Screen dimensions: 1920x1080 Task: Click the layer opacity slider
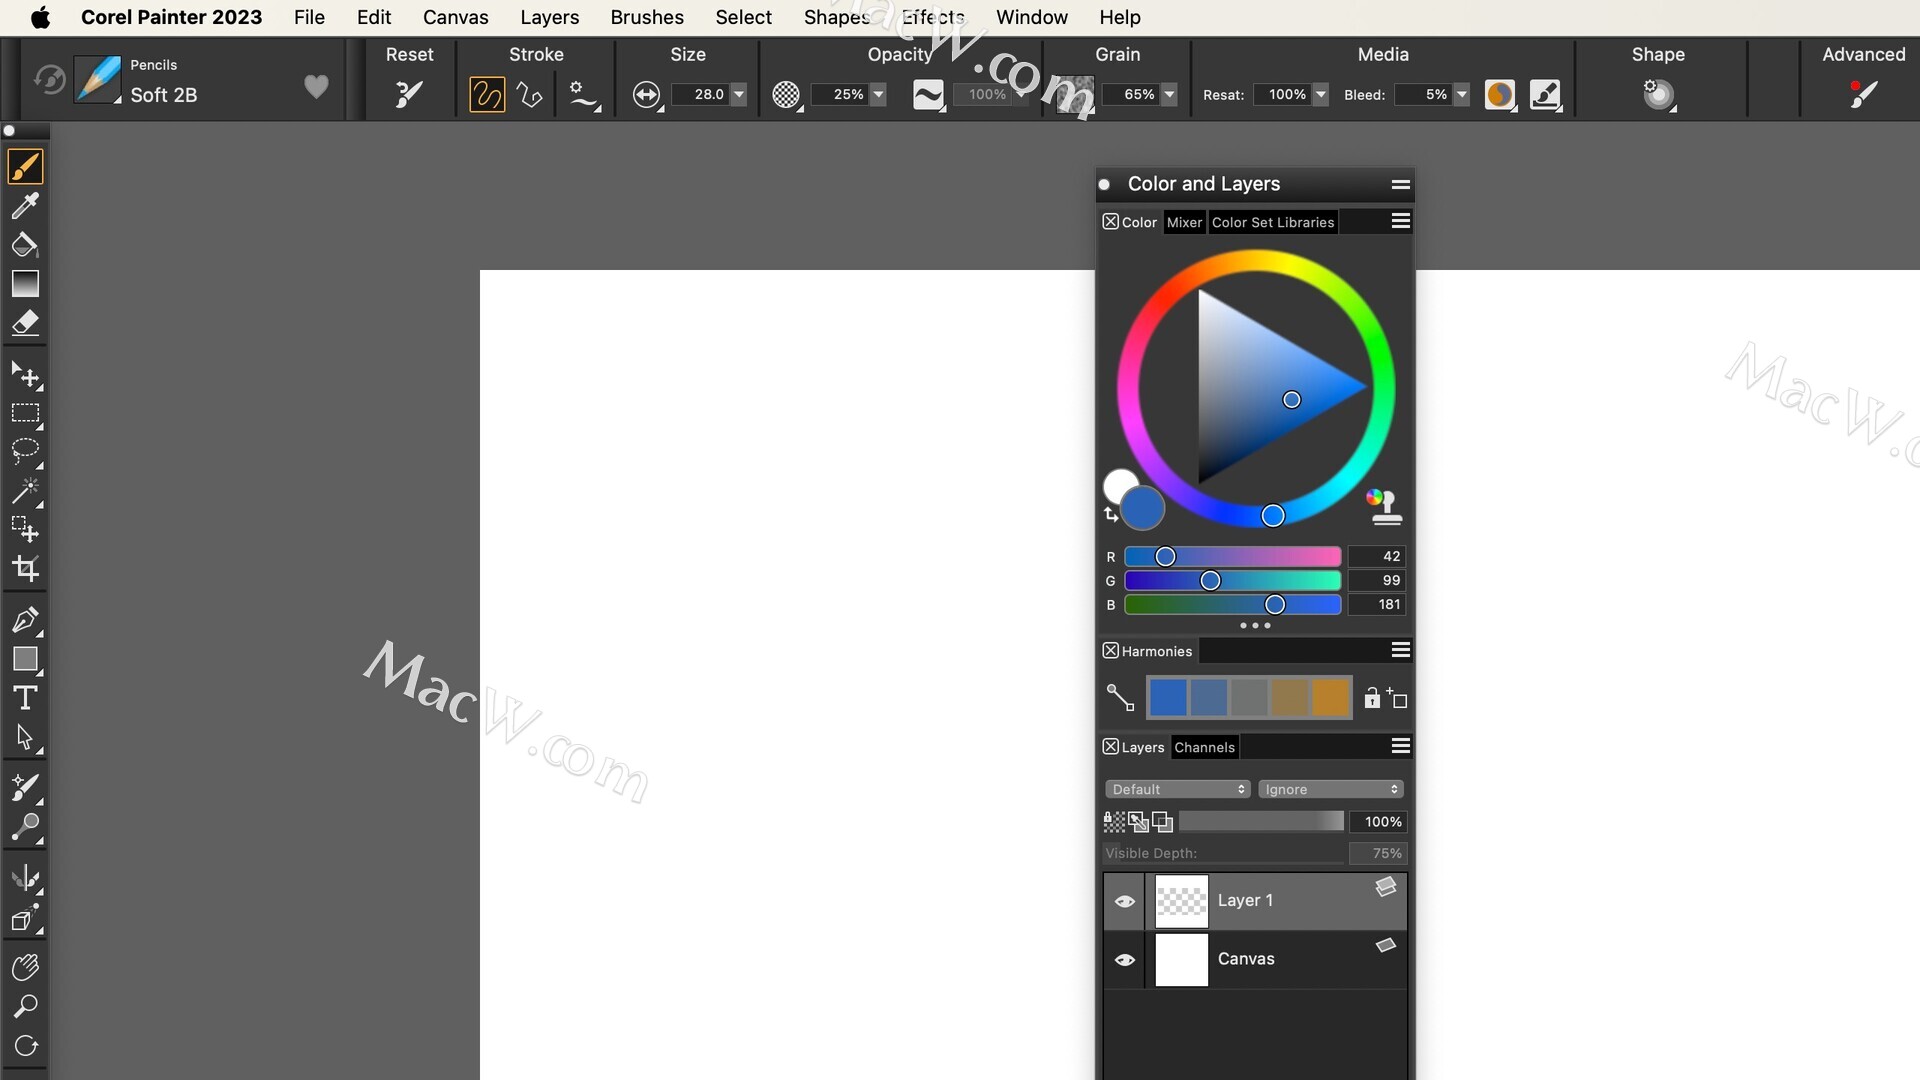pyautogui.click(x=1261, y=821)
